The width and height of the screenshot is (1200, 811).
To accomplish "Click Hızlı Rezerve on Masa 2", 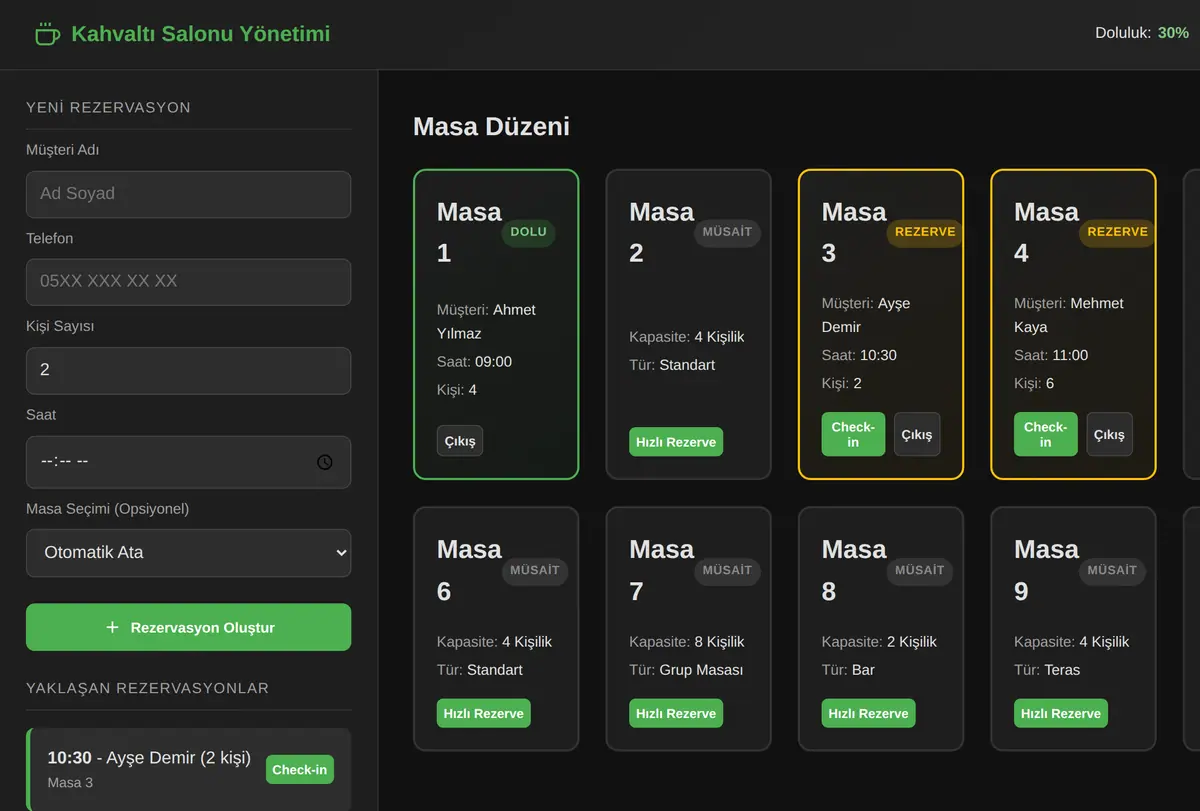I will coord(676,442).
